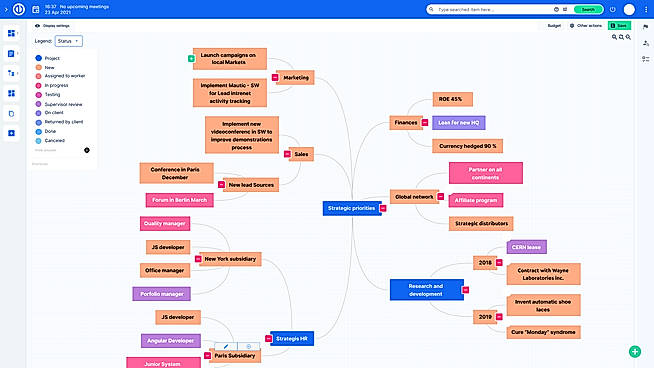Viewport: 654px width, 368px height.
Task: Collapse the Marketing node branch
Action: 275,78
